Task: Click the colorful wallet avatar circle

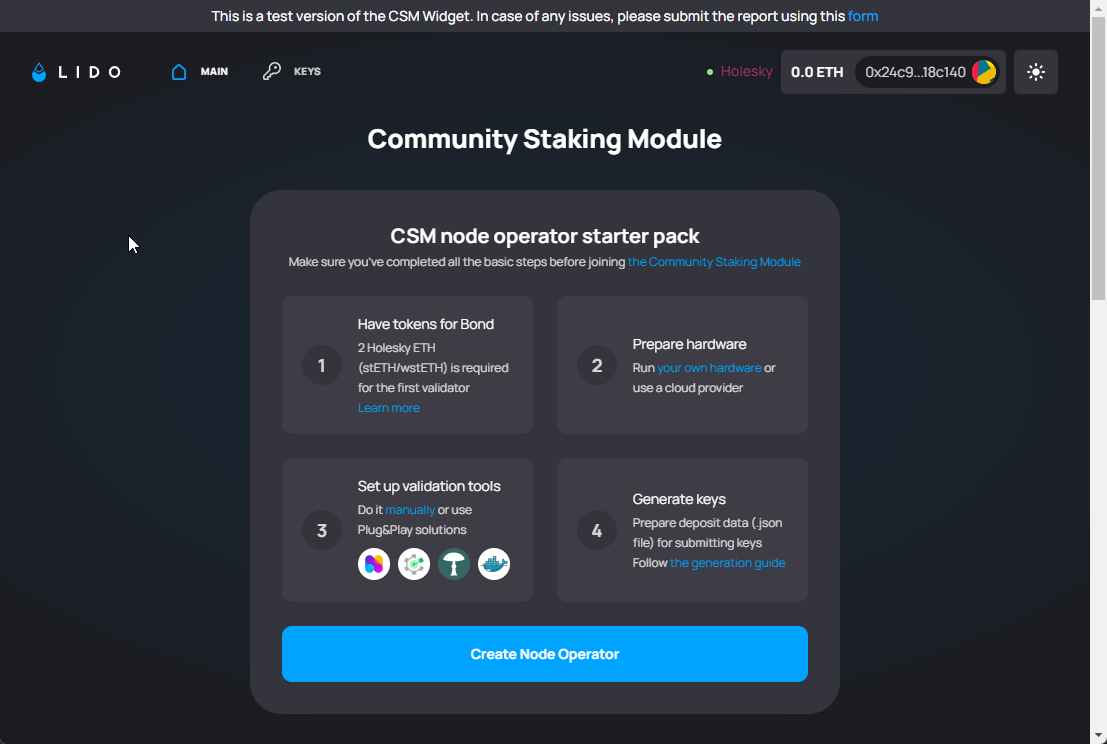Action: pos(984,71)
